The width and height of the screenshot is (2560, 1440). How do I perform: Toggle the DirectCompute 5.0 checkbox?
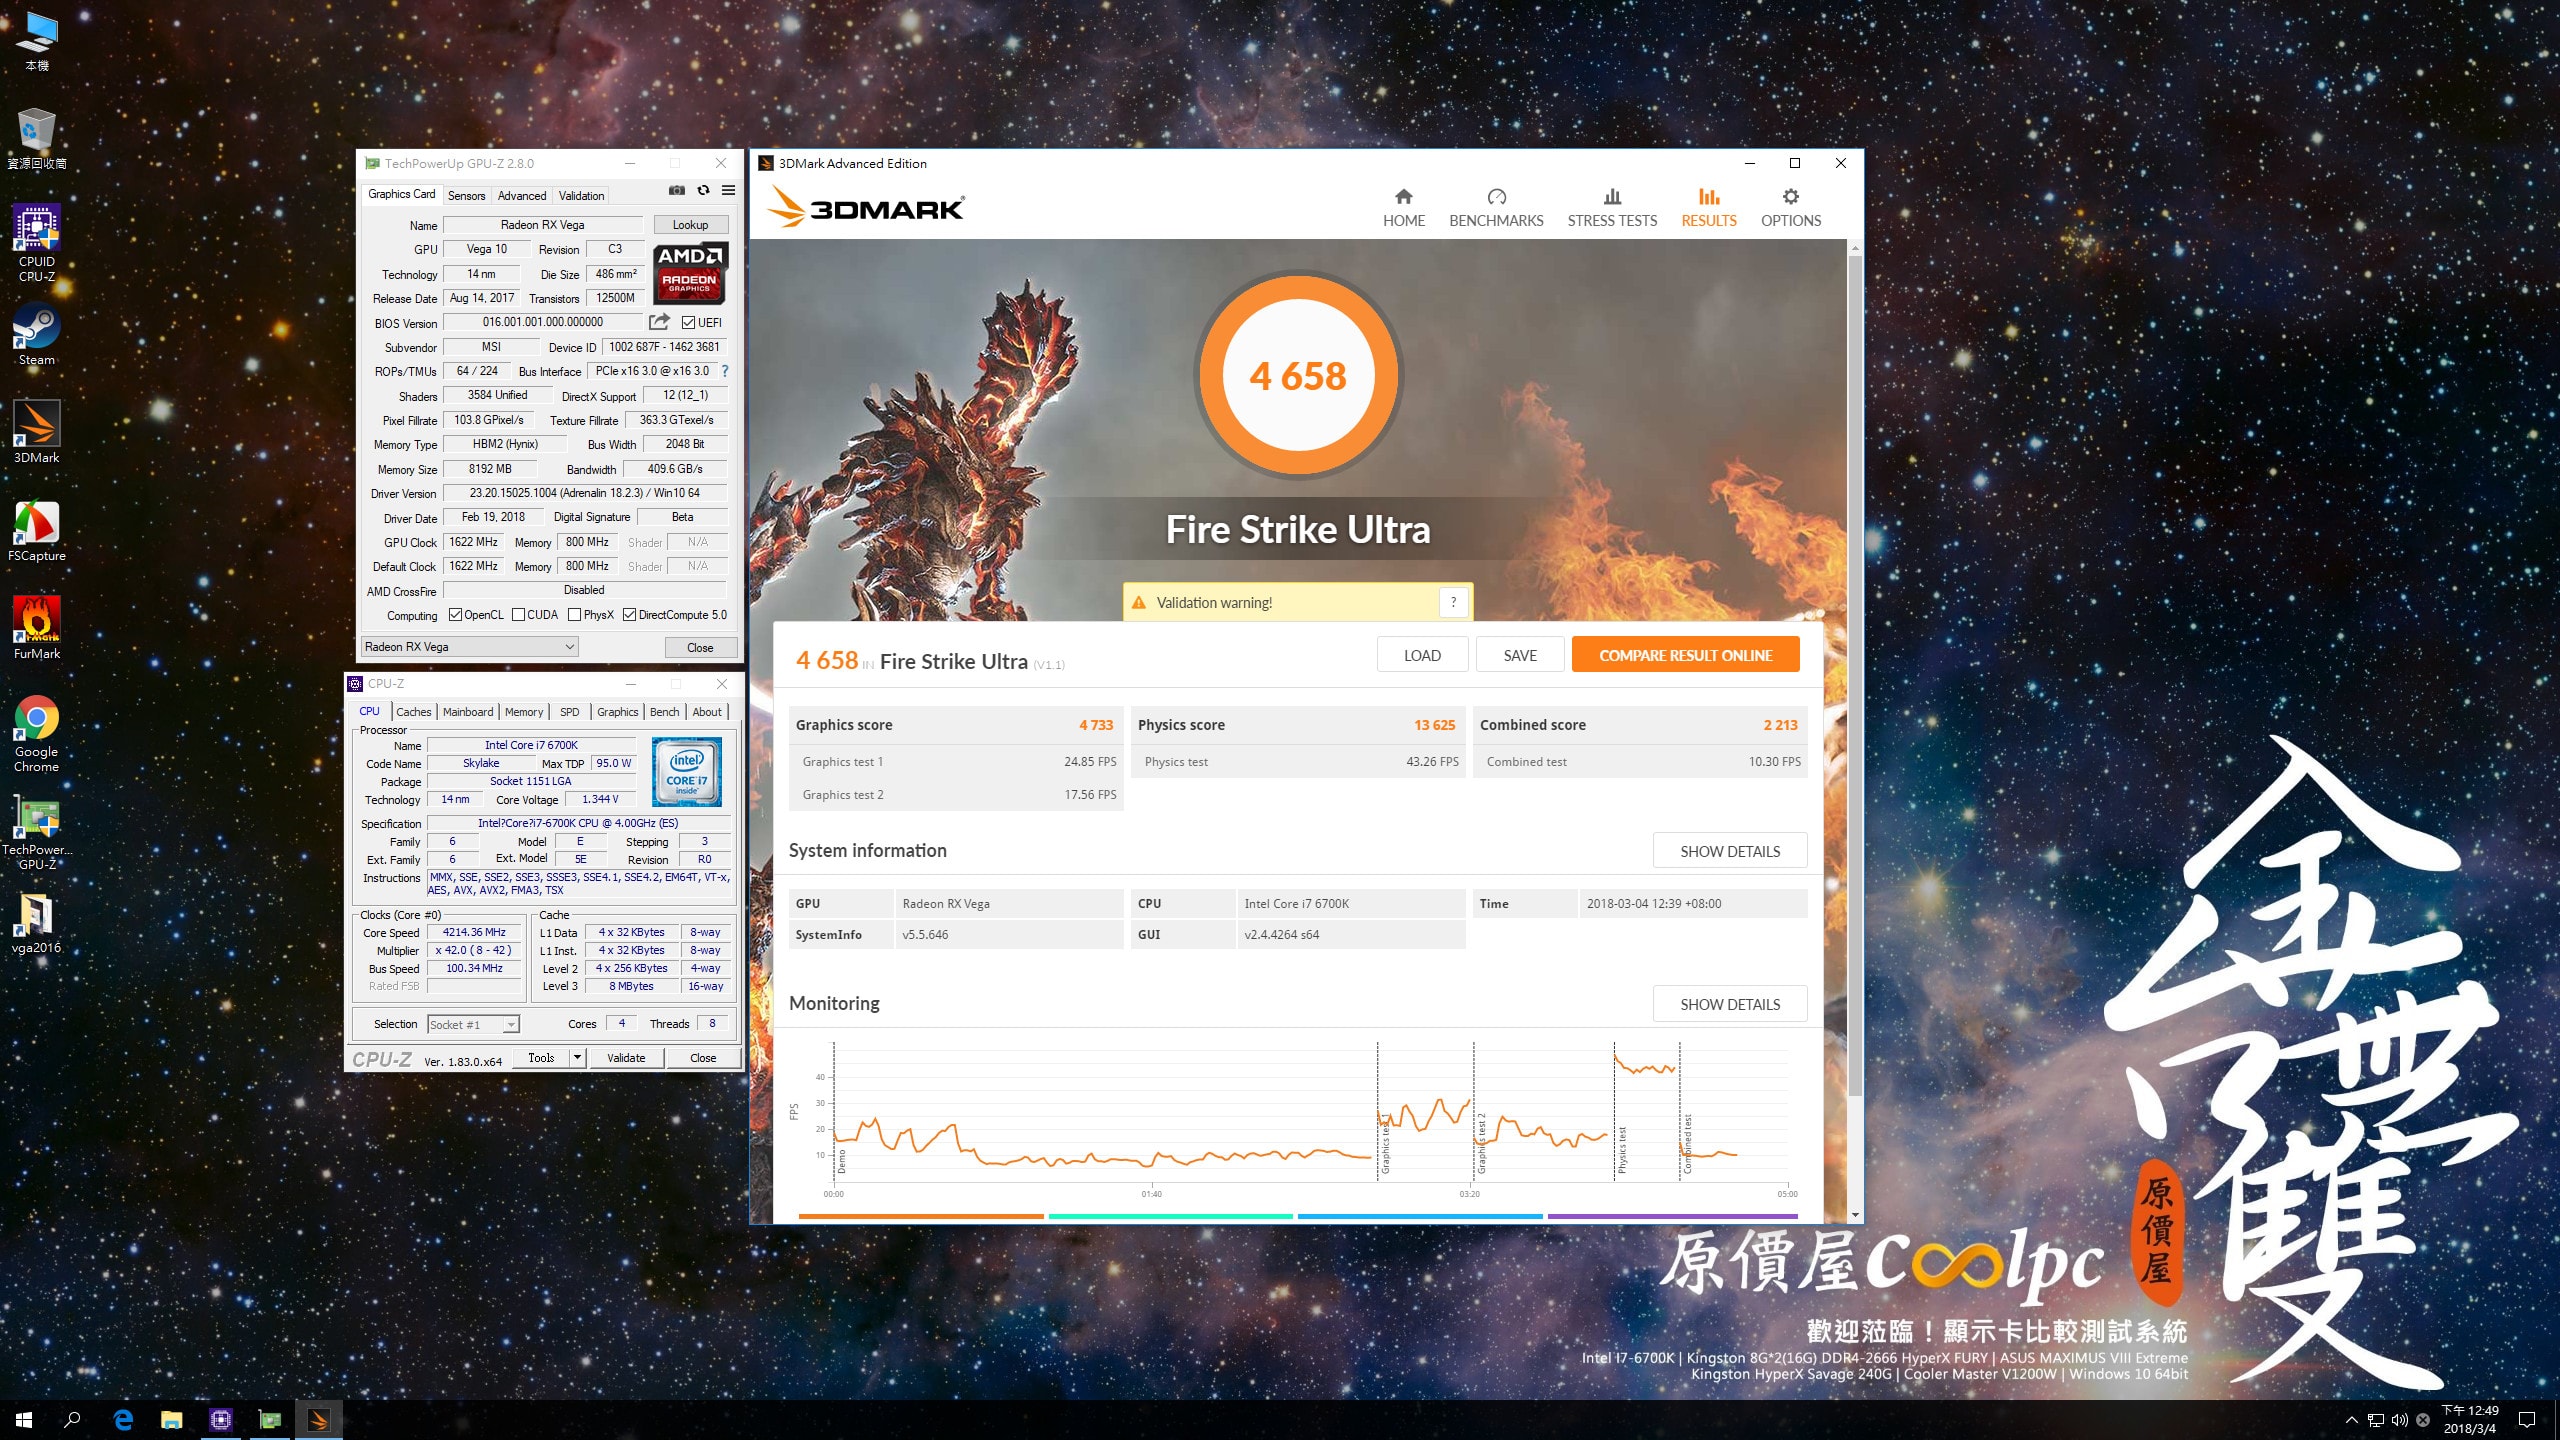[629, 615]
